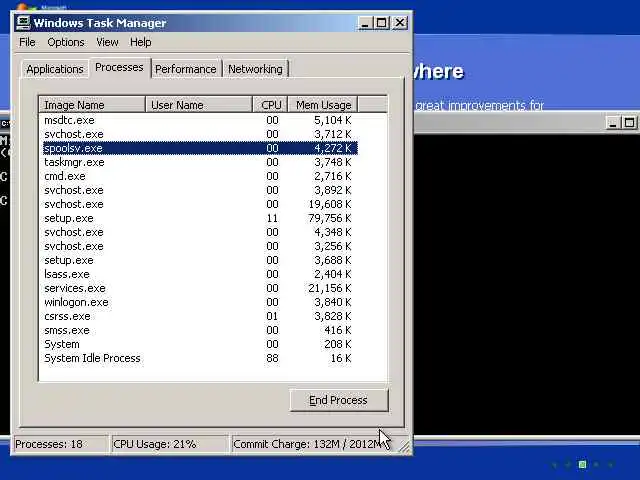
Task: Minimize the command prompt window behind
Action: click(612, 123)
